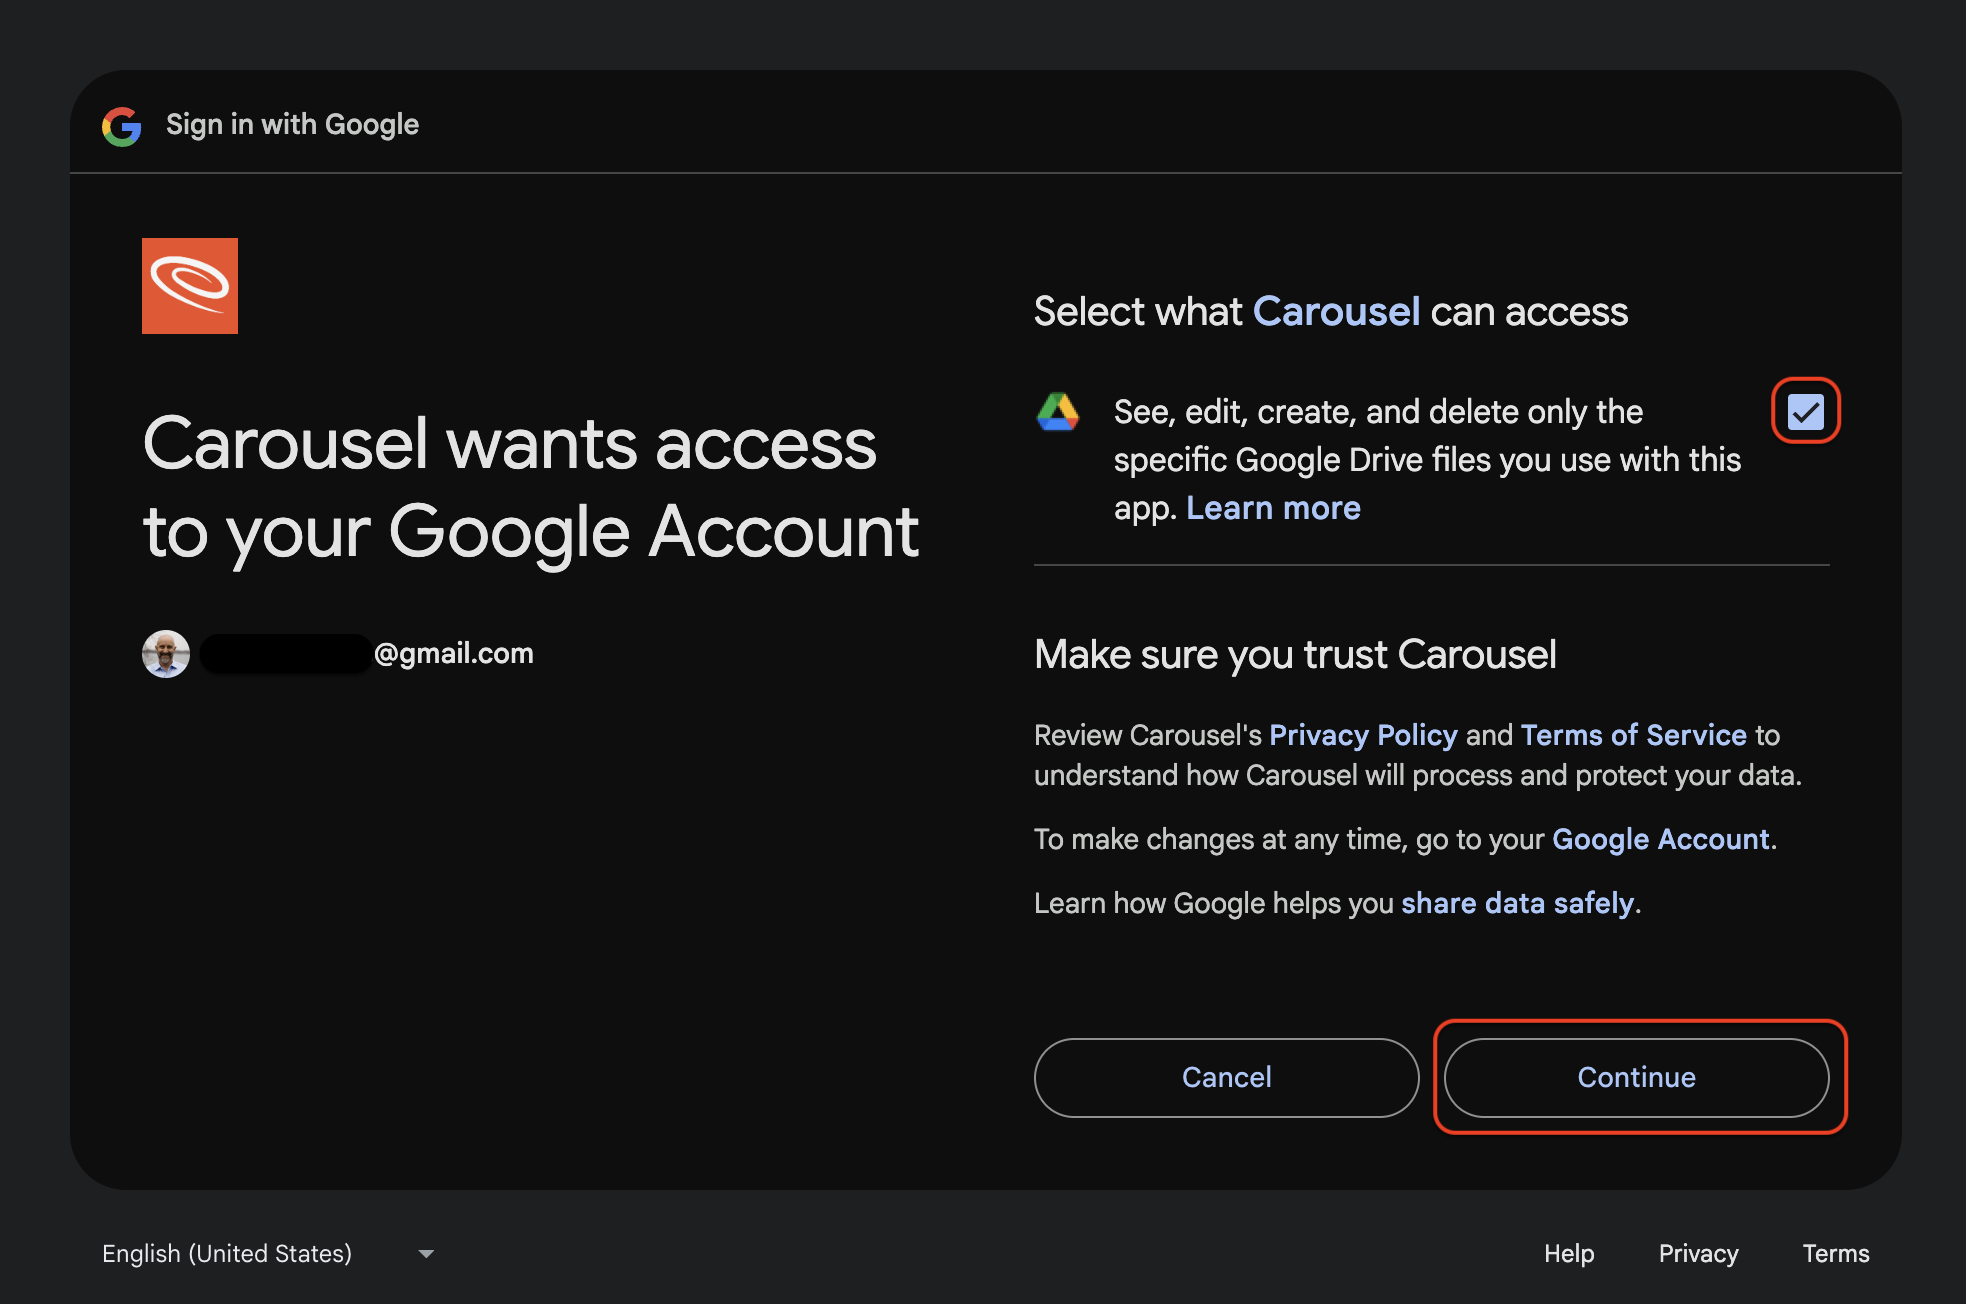
Task: Open the share data safely link
Action: pyautogui.click(x=1518, y=903)
